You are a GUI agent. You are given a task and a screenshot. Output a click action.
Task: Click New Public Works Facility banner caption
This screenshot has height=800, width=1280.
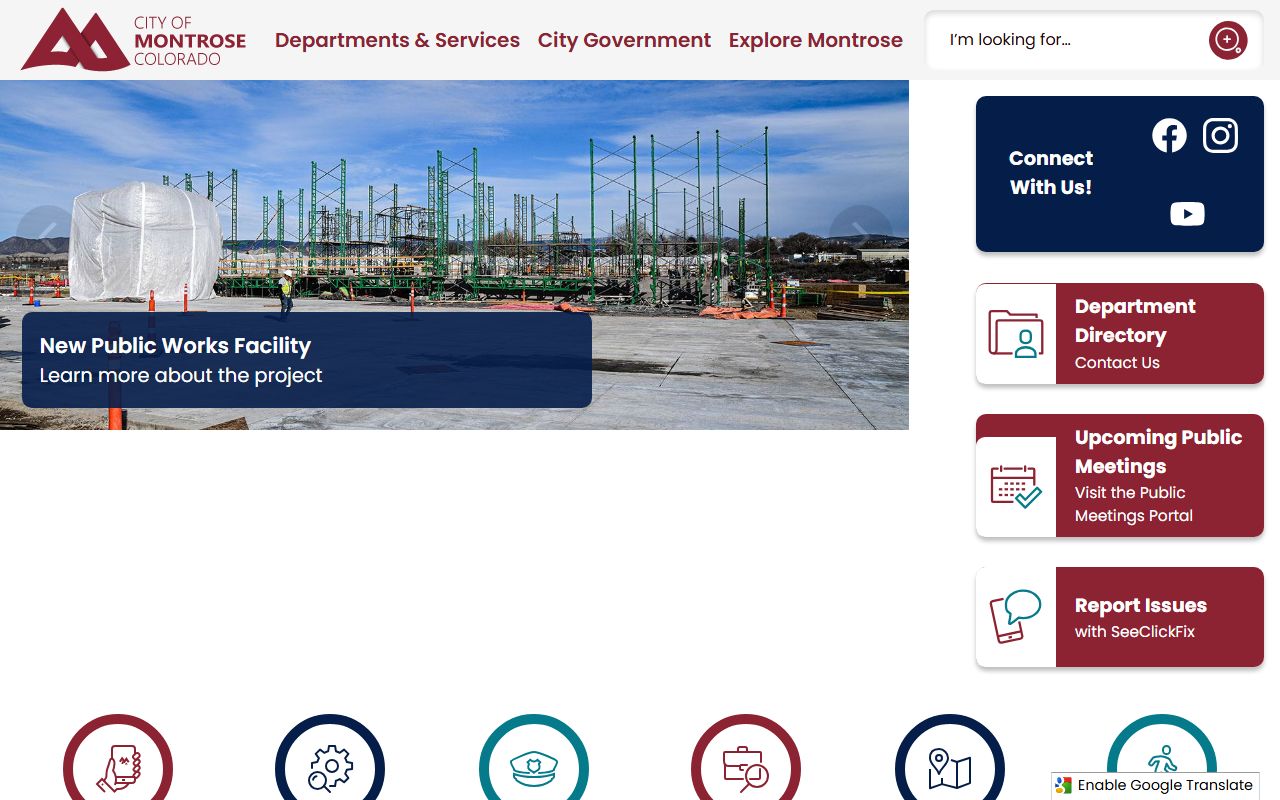tap(306, 360)
